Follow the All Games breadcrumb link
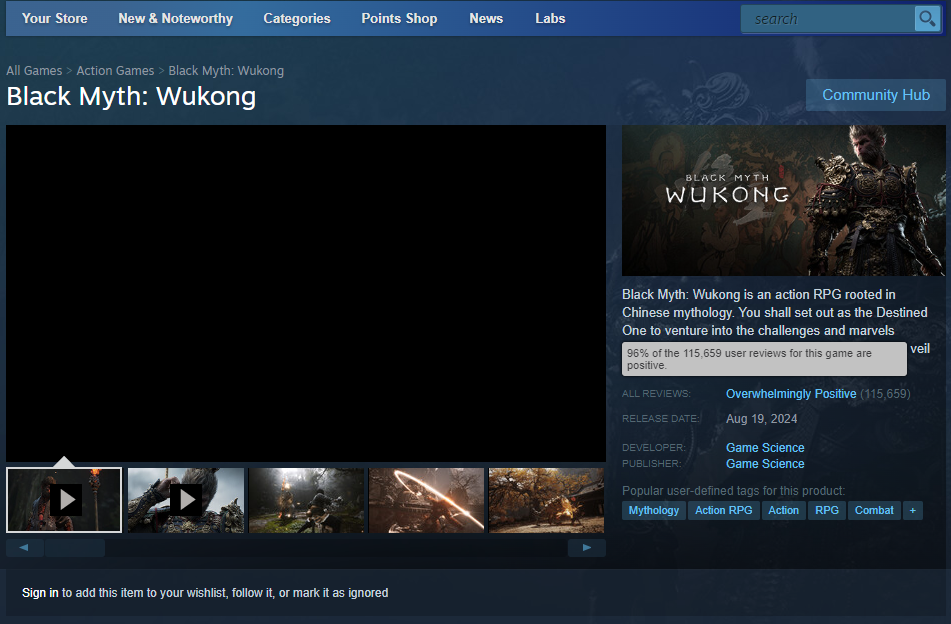 click(34, 71)
